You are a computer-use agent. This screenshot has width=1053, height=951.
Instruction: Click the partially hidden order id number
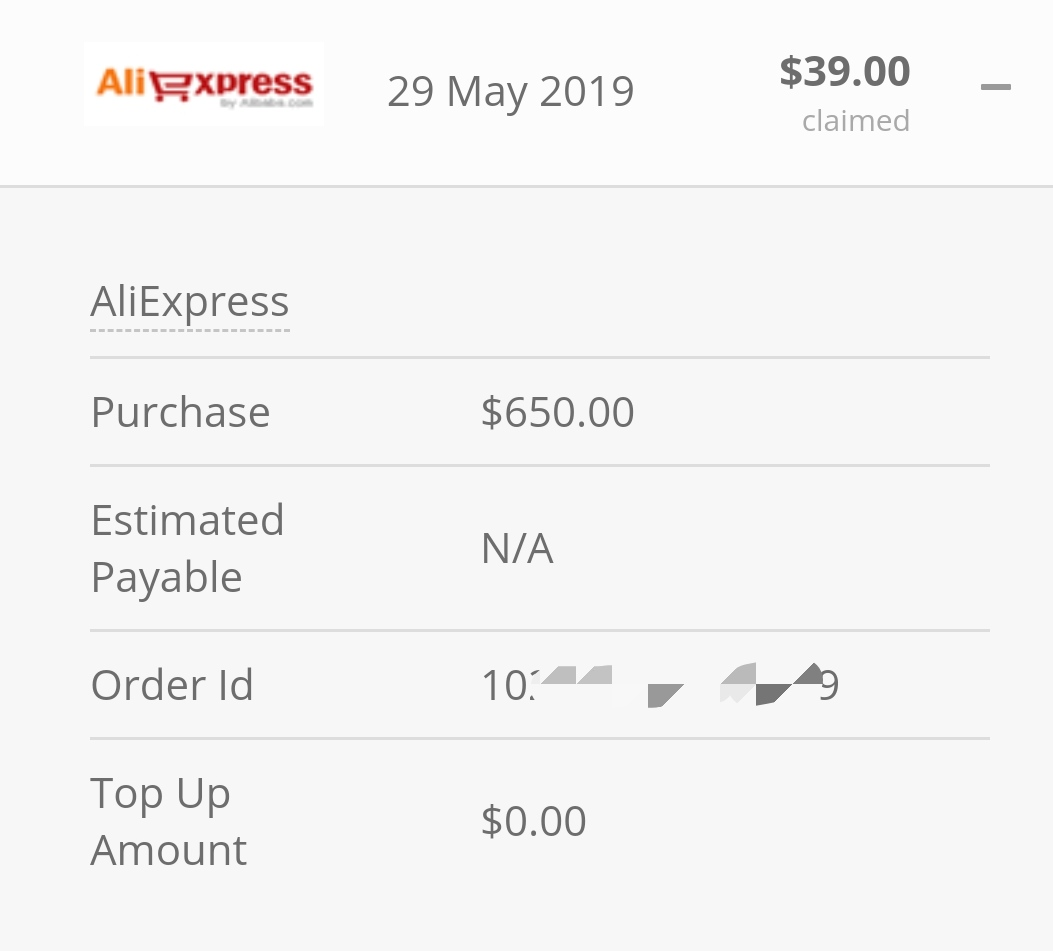[660, 685]
